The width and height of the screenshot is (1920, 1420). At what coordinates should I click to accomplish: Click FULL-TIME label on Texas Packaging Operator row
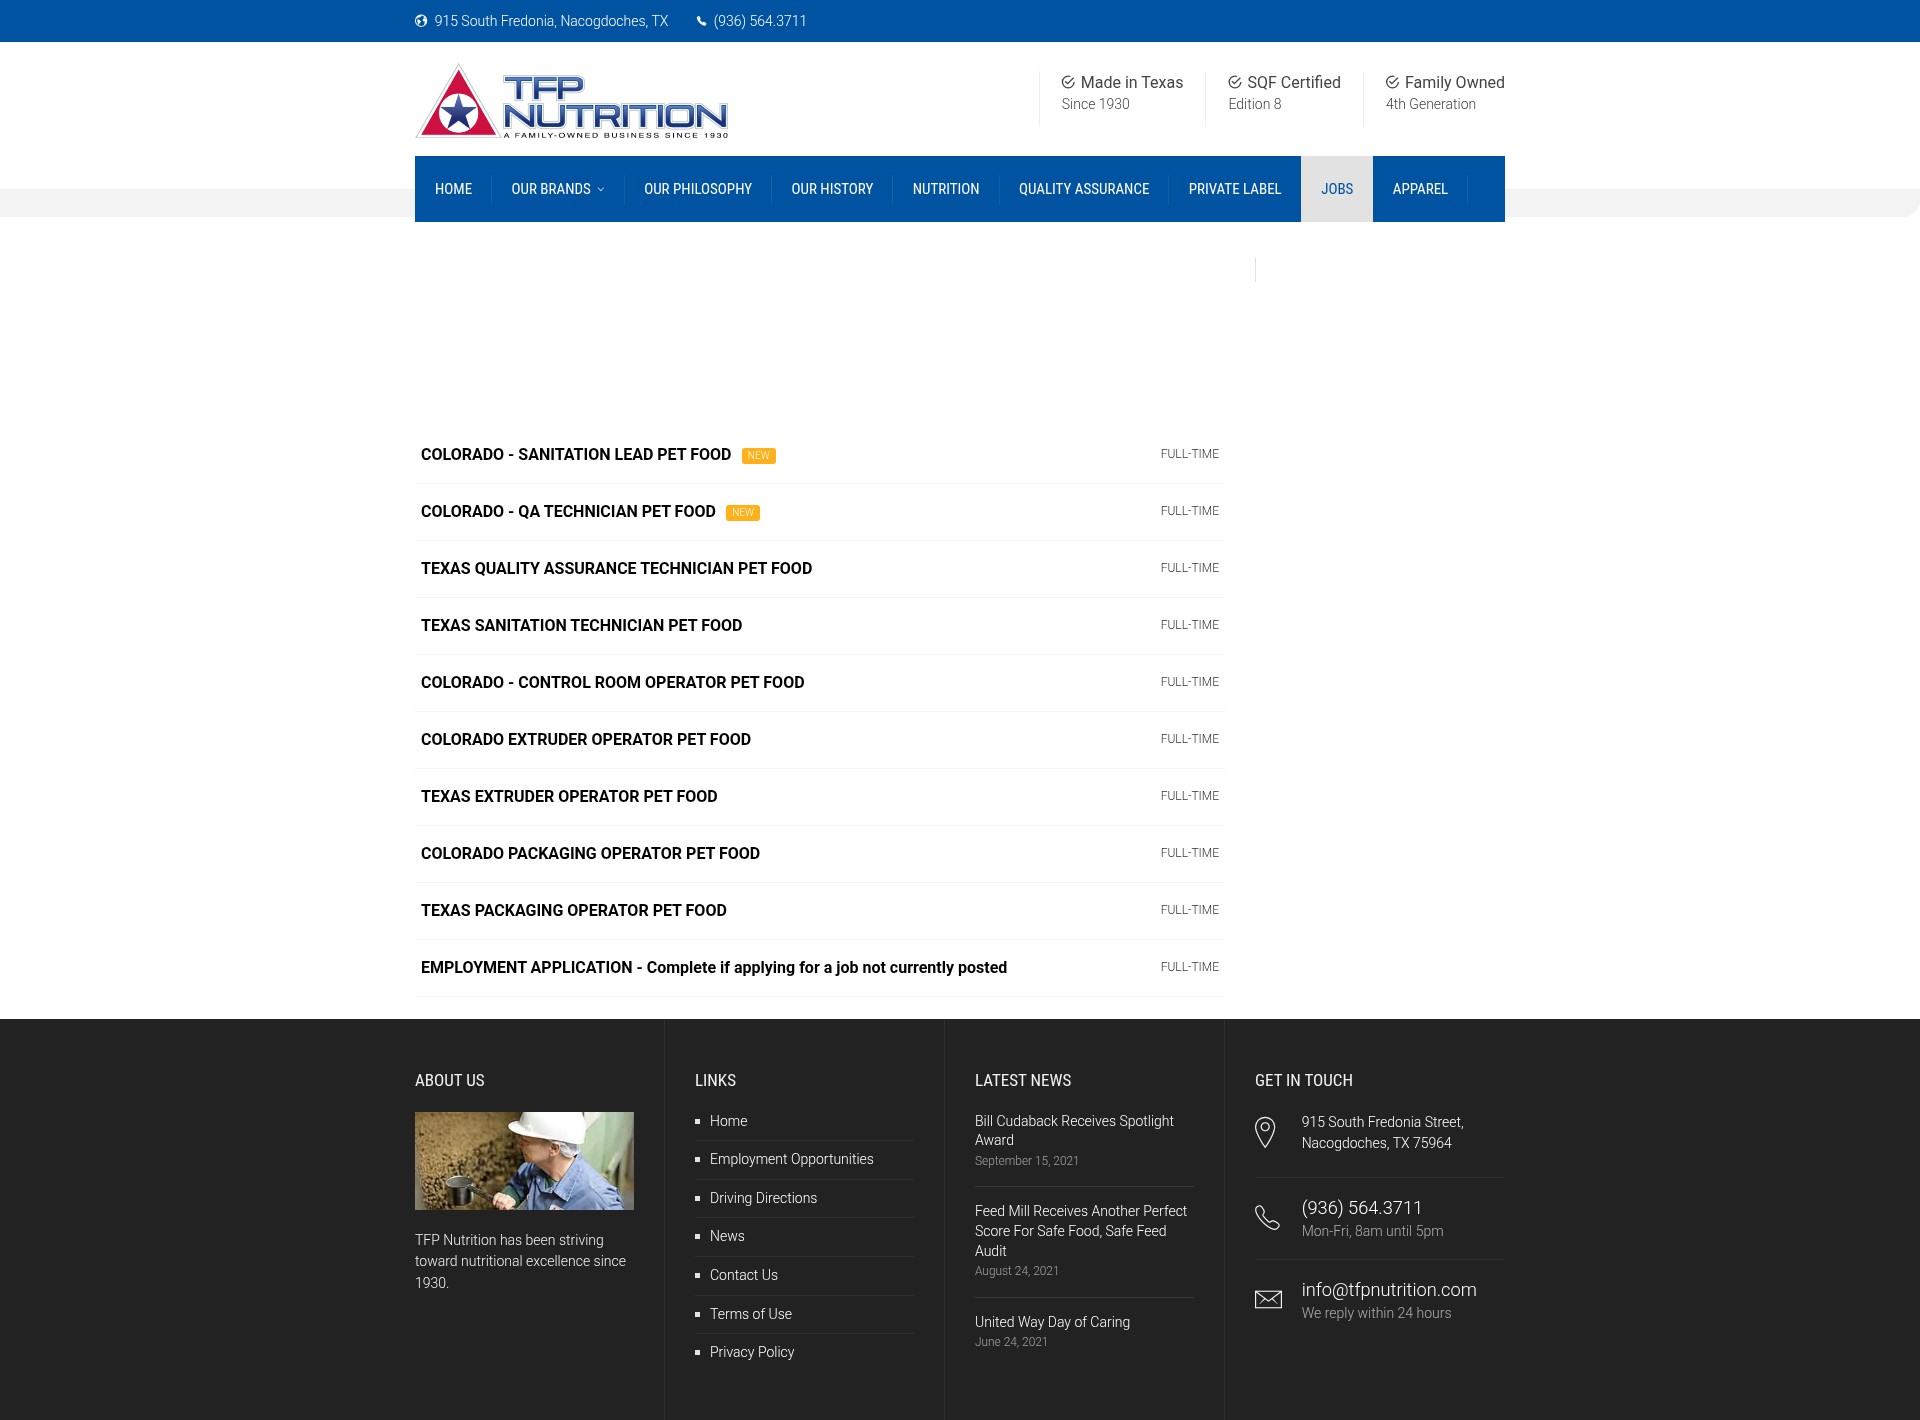click(1190, 910)
